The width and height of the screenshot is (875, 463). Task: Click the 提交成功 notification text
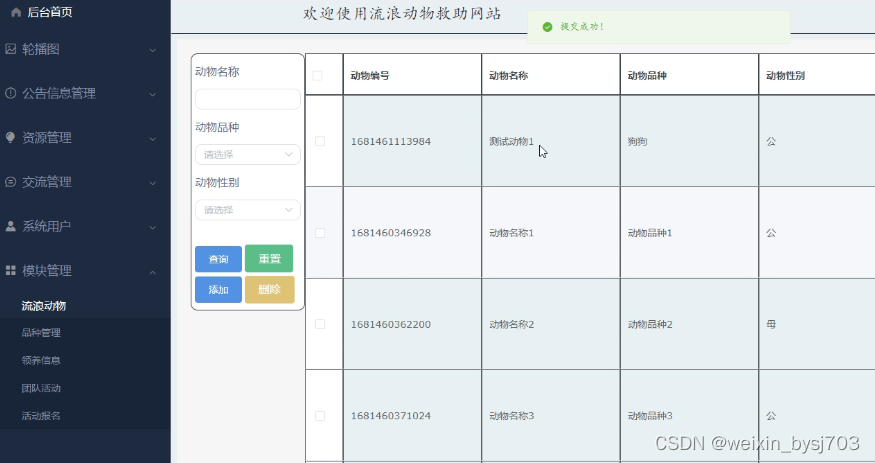pyautogui.click(x=582, y=27)
